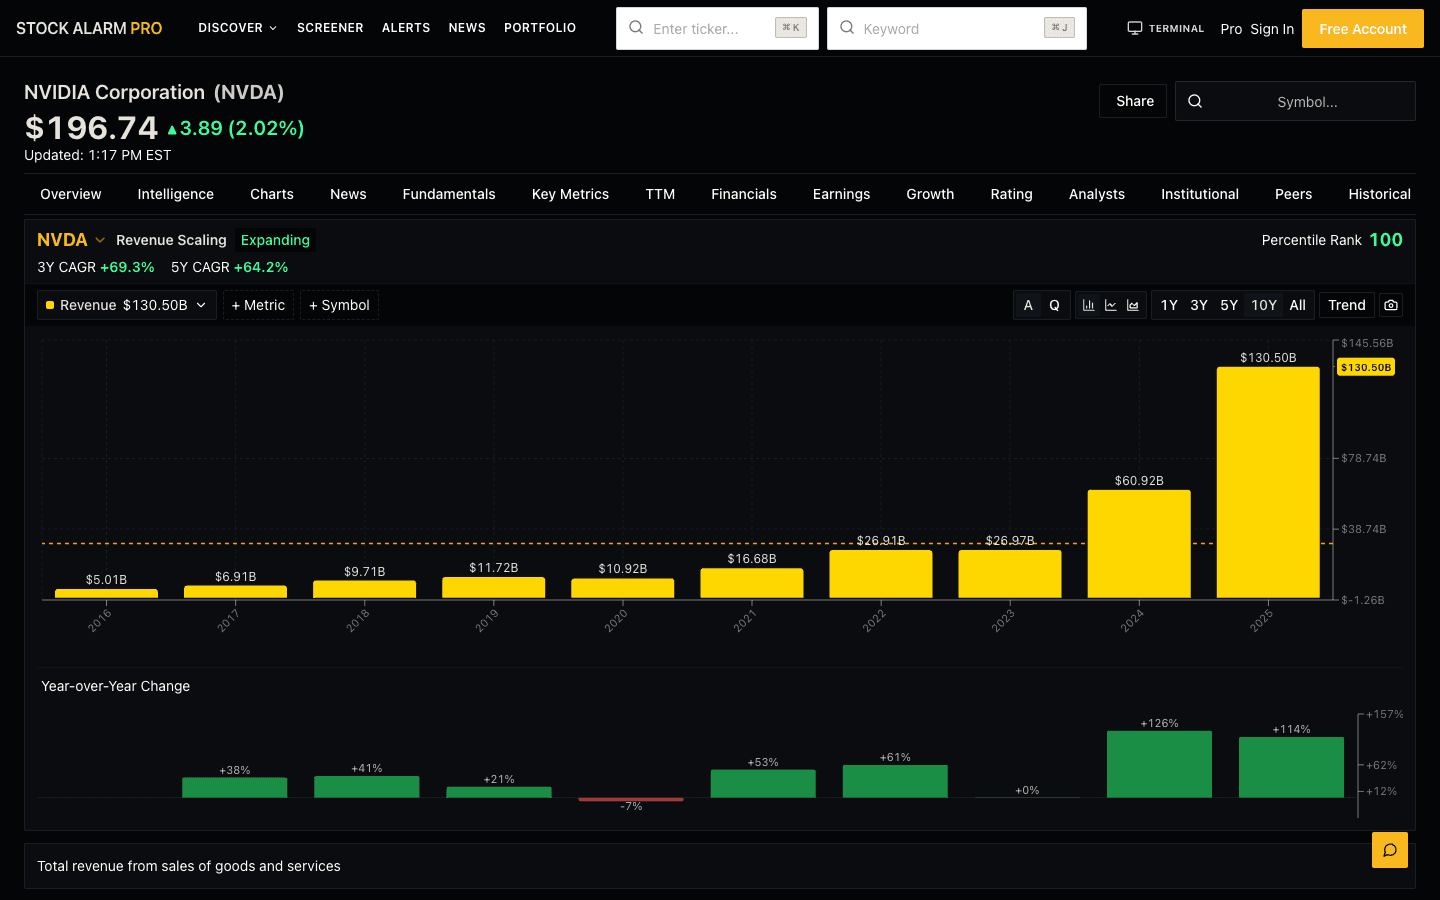Click the 2024 revenue bar $60.92B
1440x900 pixels.
click(x=1139, y=544)
